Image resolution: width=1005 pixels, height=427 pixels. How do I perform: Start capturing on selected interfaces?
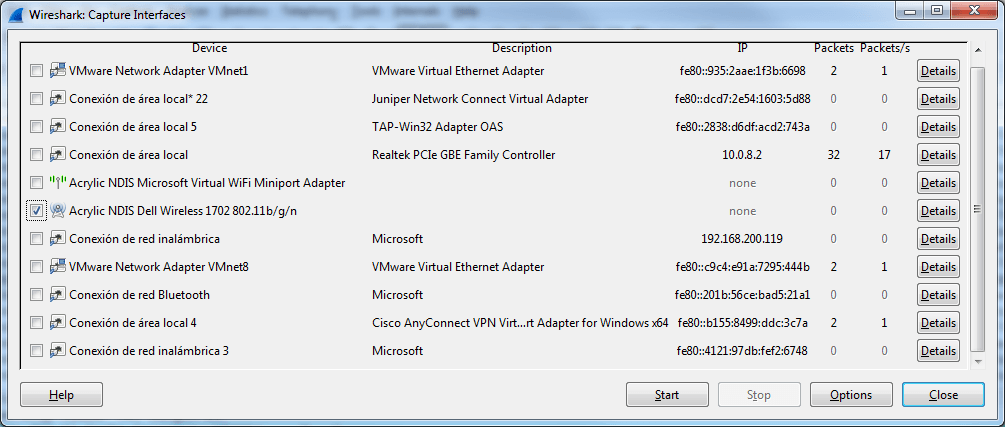667,395
